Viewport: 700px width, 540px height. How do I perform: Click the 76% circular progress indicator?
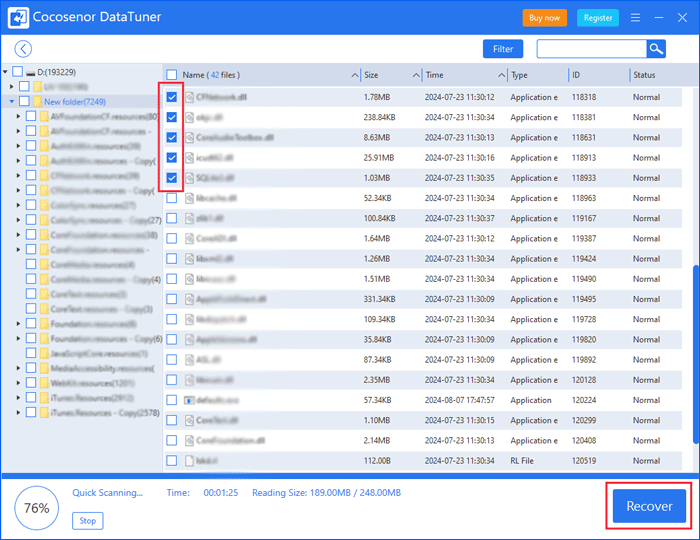[x=37, y=508]
